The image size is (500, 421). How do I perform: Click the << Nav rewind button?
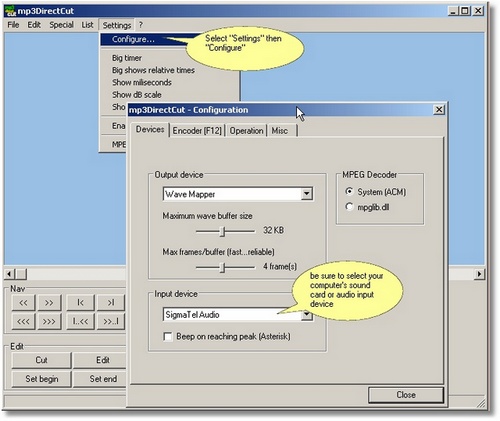click(23, 303)
